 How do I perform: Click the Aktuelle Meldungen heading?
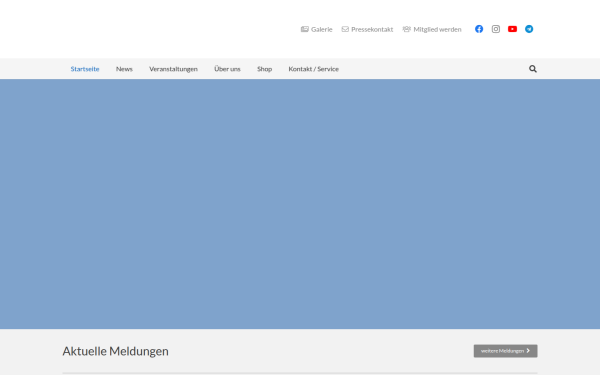(116, 351)
